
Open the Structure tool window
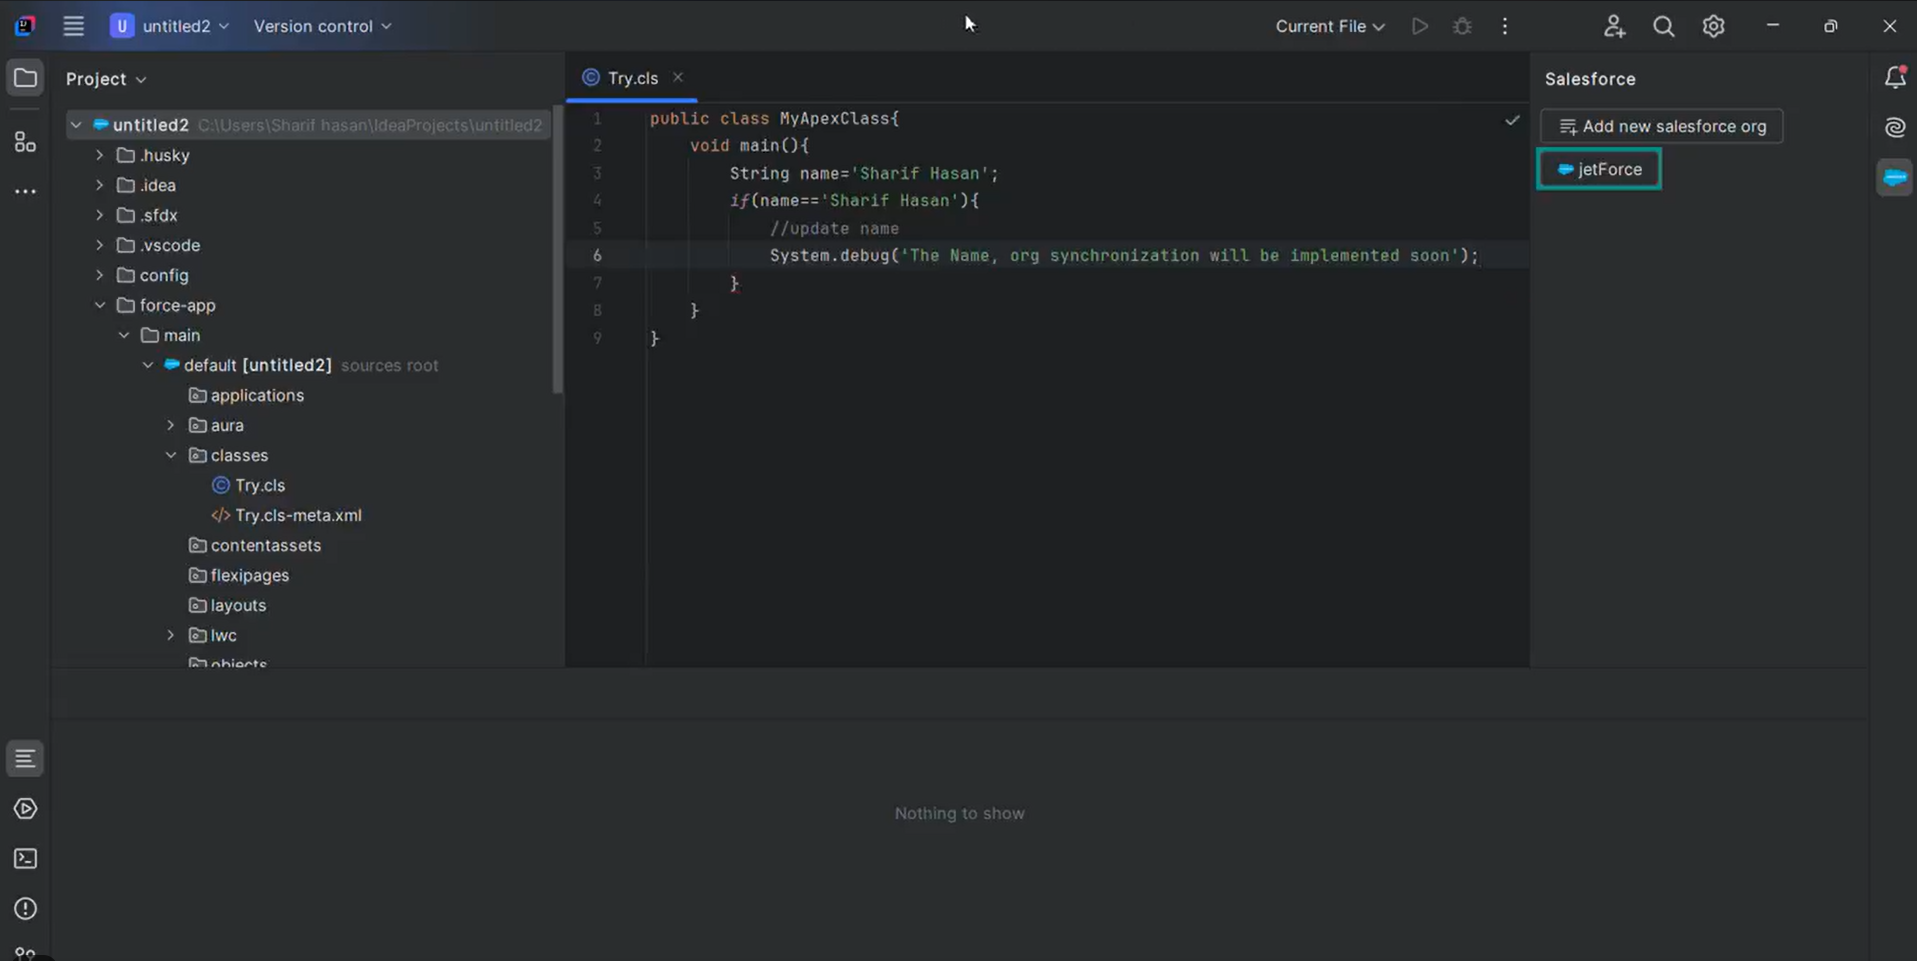pos(25,142)
